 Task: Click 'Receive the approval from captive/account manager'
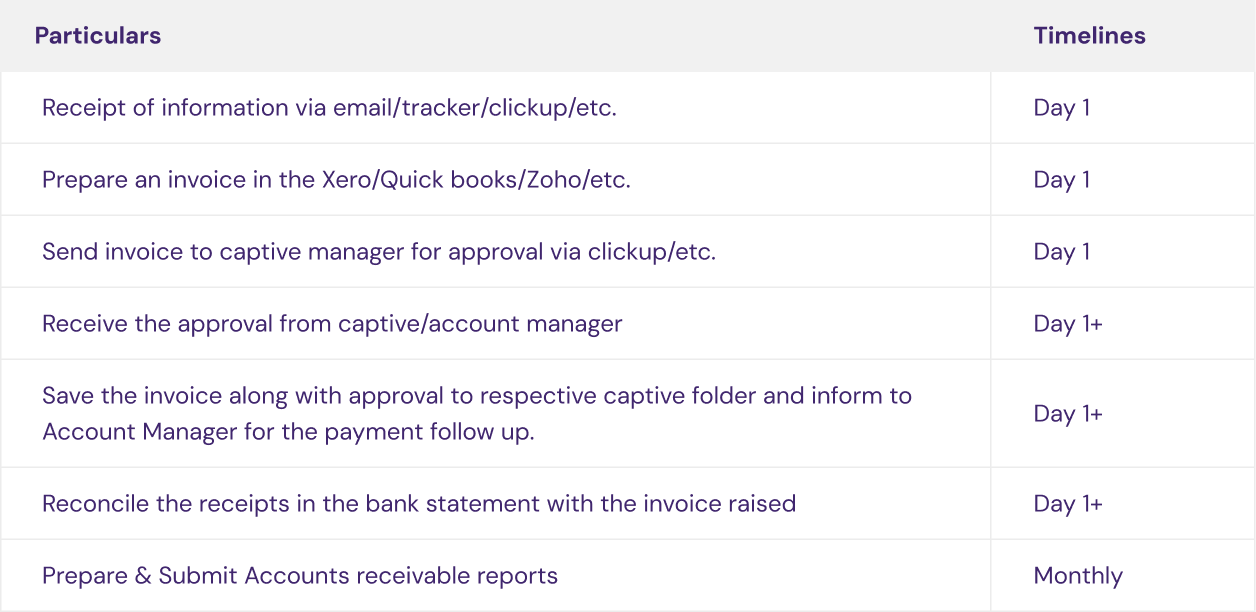[332, 324]
